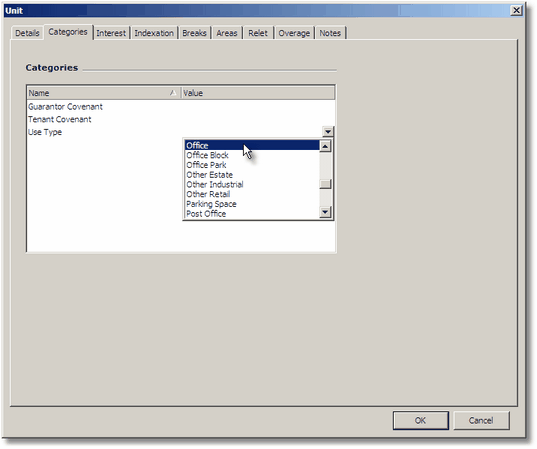The image size is (537, 449).
Task: Click the list scroll up arrow
Action: pos(325,146)
